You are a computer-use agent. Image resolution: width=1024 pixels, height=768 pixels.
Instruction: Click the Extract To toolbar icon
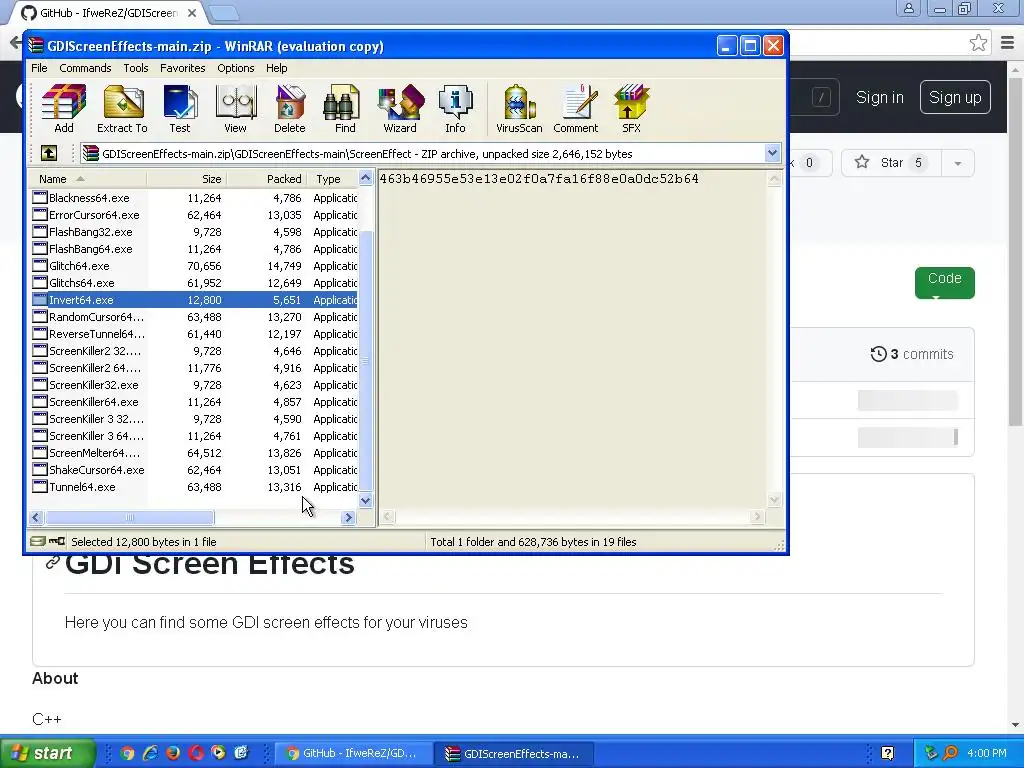point(123,108)
